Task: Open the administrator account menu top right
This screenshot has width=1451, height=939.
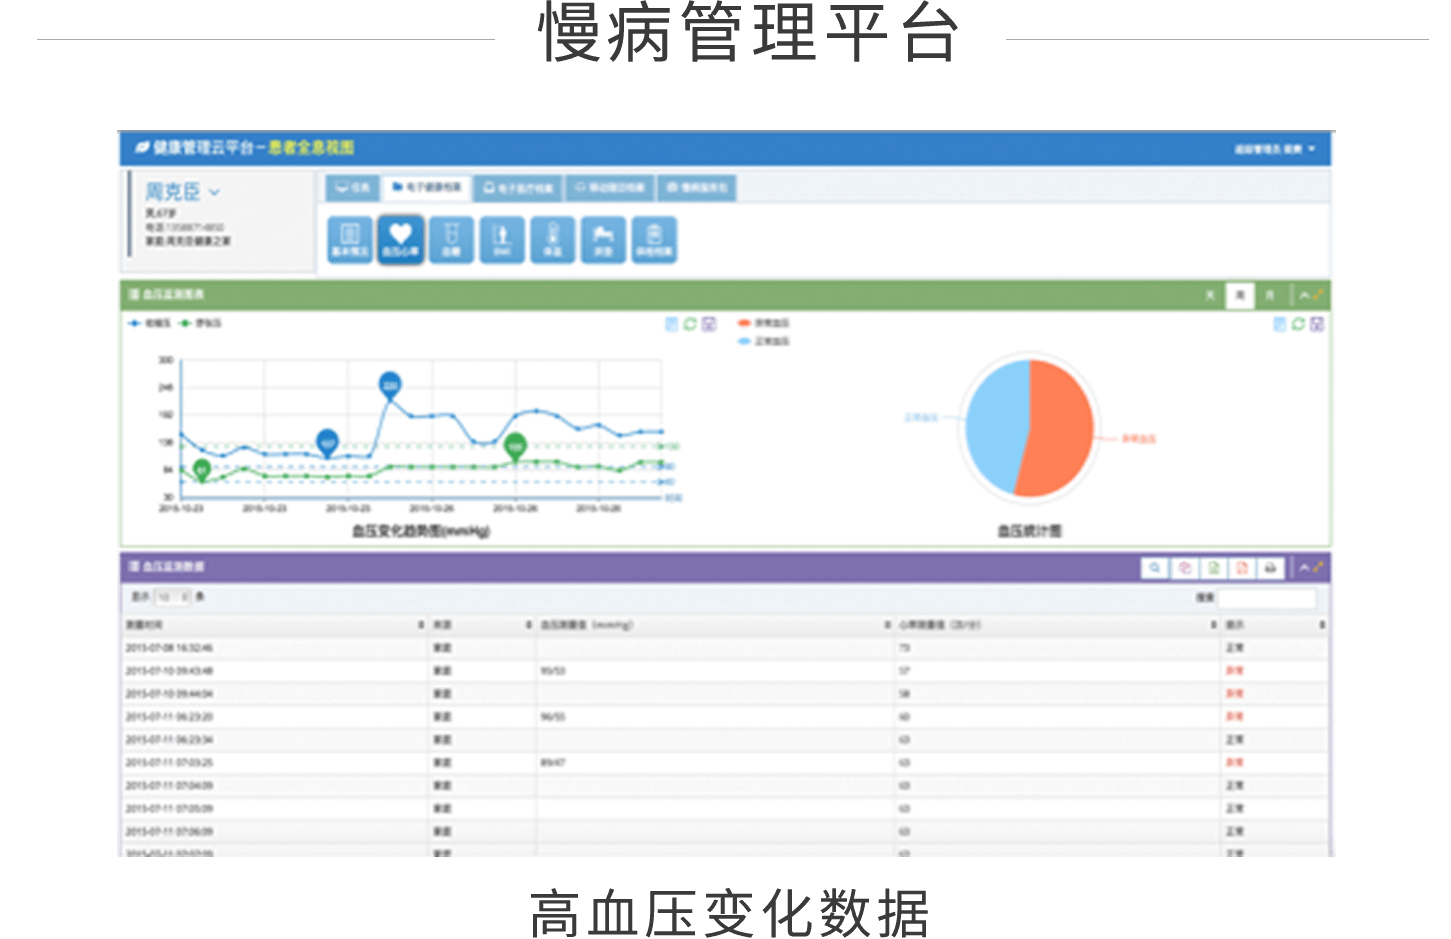Action: pos(1274,149)
